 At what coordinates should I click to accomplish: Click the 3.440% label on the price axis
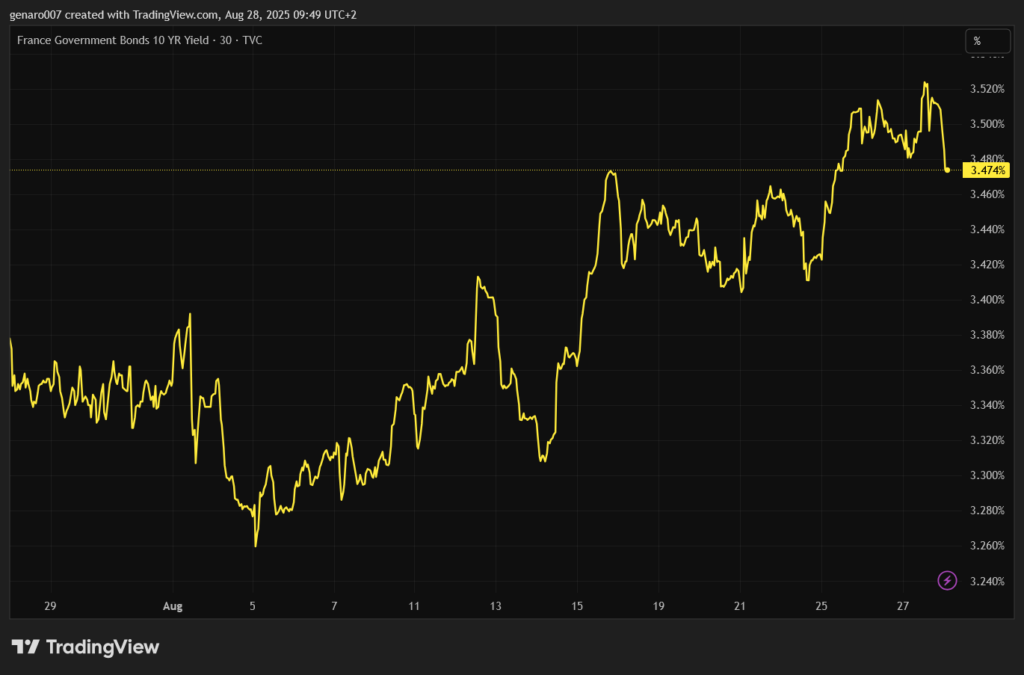987,229
